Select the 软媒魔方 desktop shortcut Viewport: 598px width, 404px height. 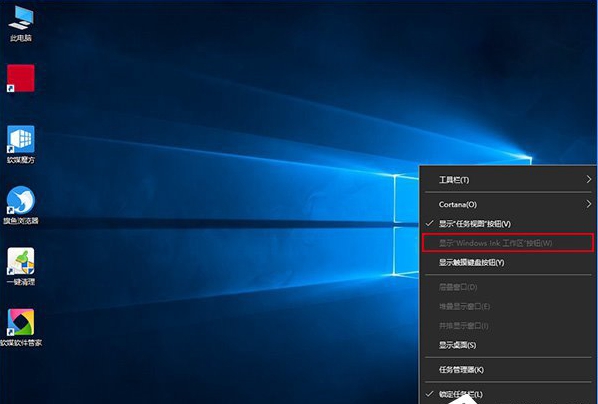tap(21, 145)
